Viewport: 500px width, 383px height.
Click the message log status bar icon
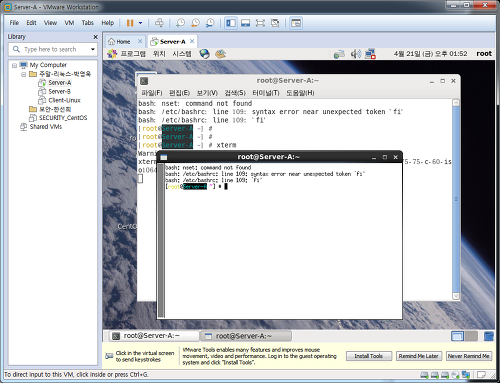point(481,375)
